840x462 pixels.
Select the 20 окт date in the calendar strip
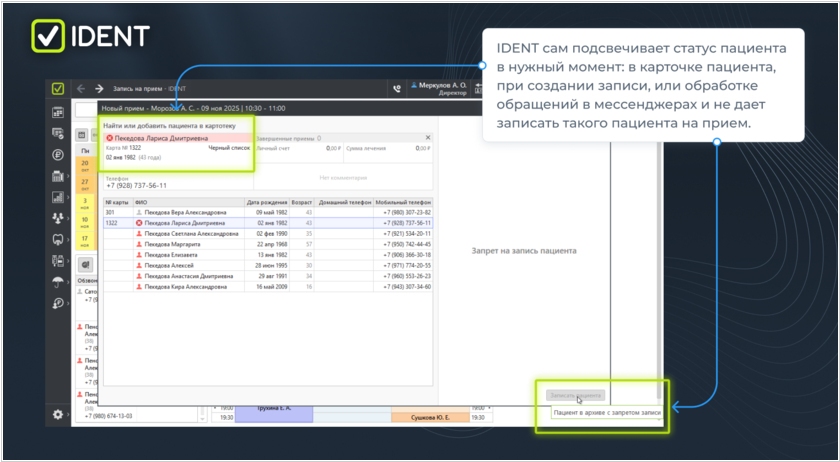(85, 163)
